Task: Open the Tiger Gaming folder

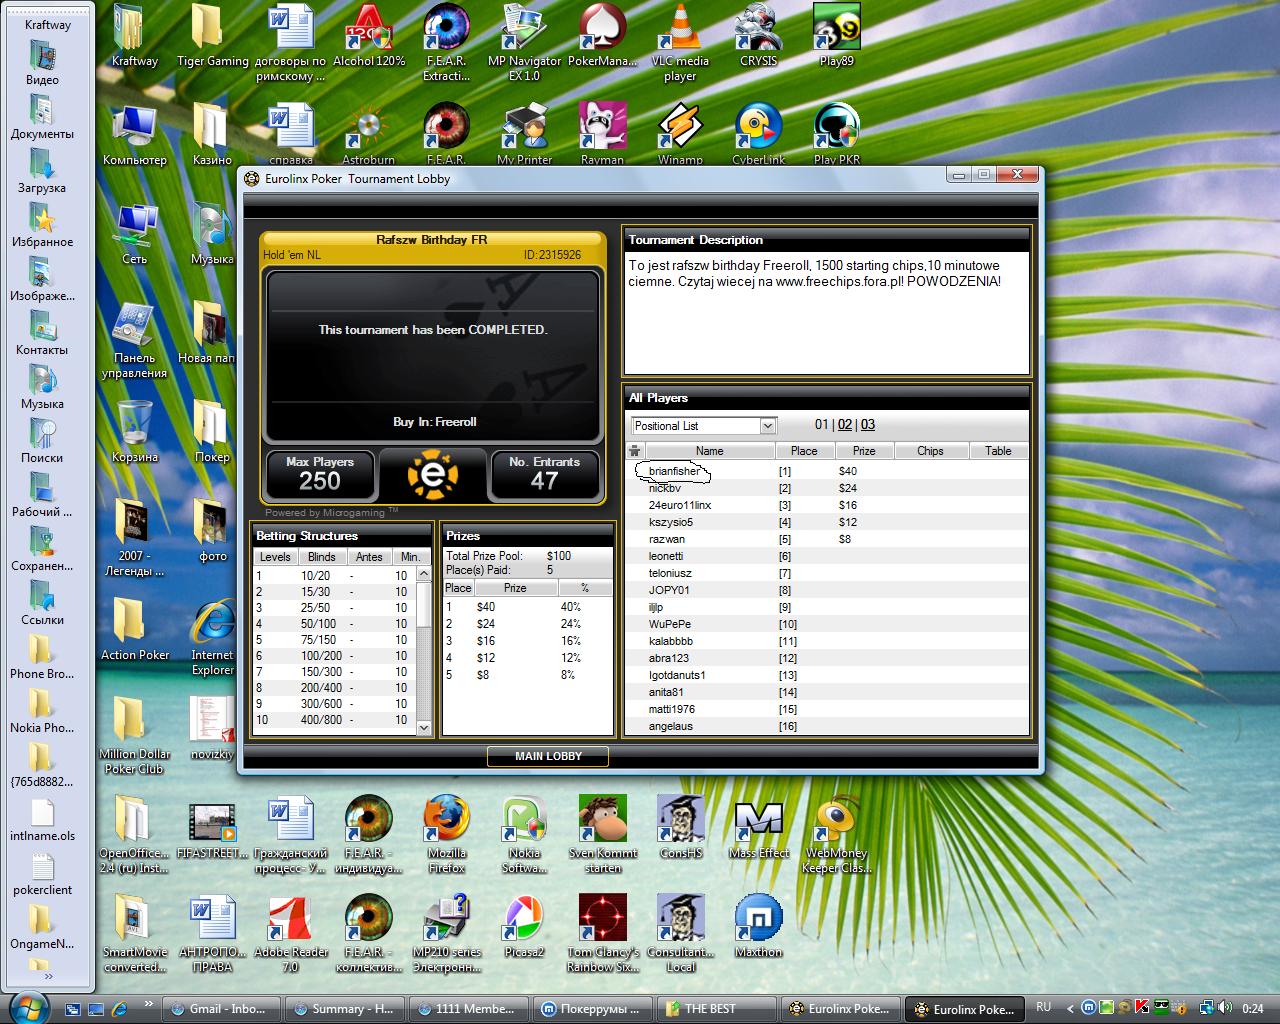Action: (212, 36)
